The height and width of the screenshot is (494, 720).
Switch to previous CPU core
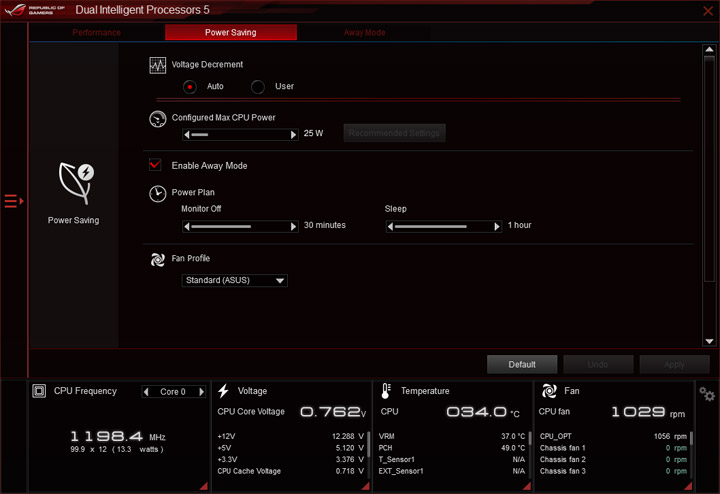146,392
